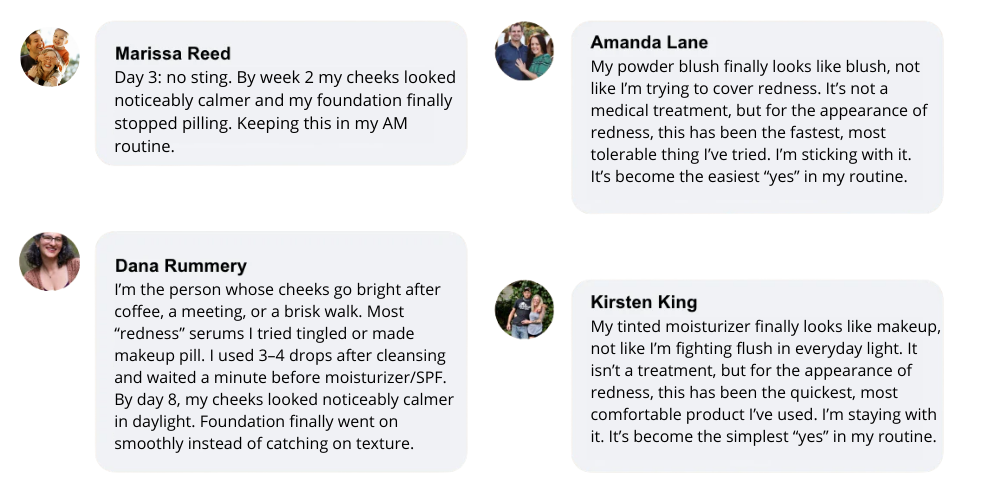Select the Kirsten King name
Image resolution: width=1000 pixels, height=500 pixels.
pos(643,302)
